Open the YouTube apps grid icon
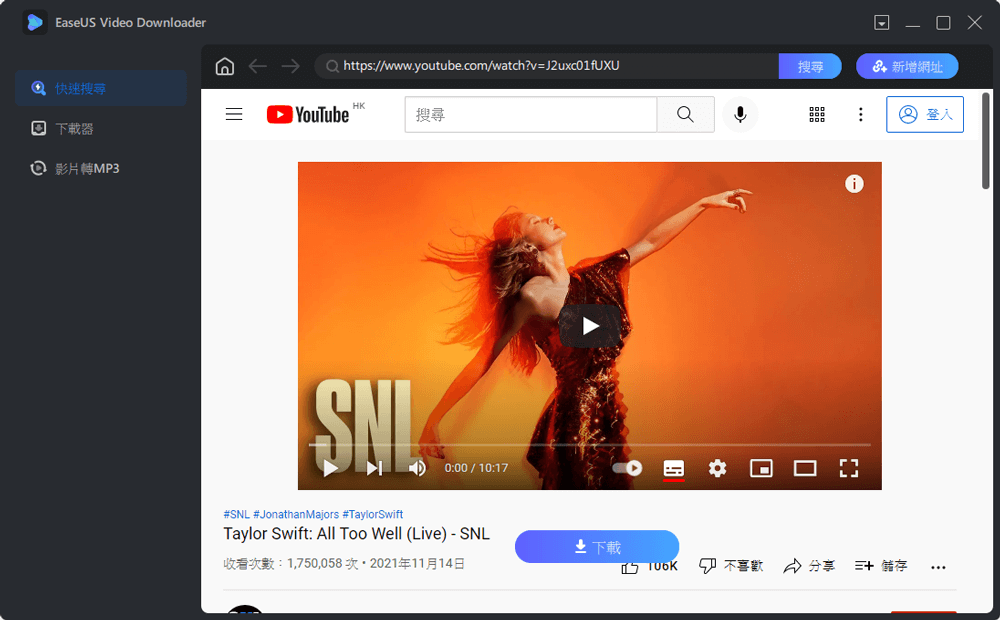The image size is (1000, 620). click(x=817, y=114)
